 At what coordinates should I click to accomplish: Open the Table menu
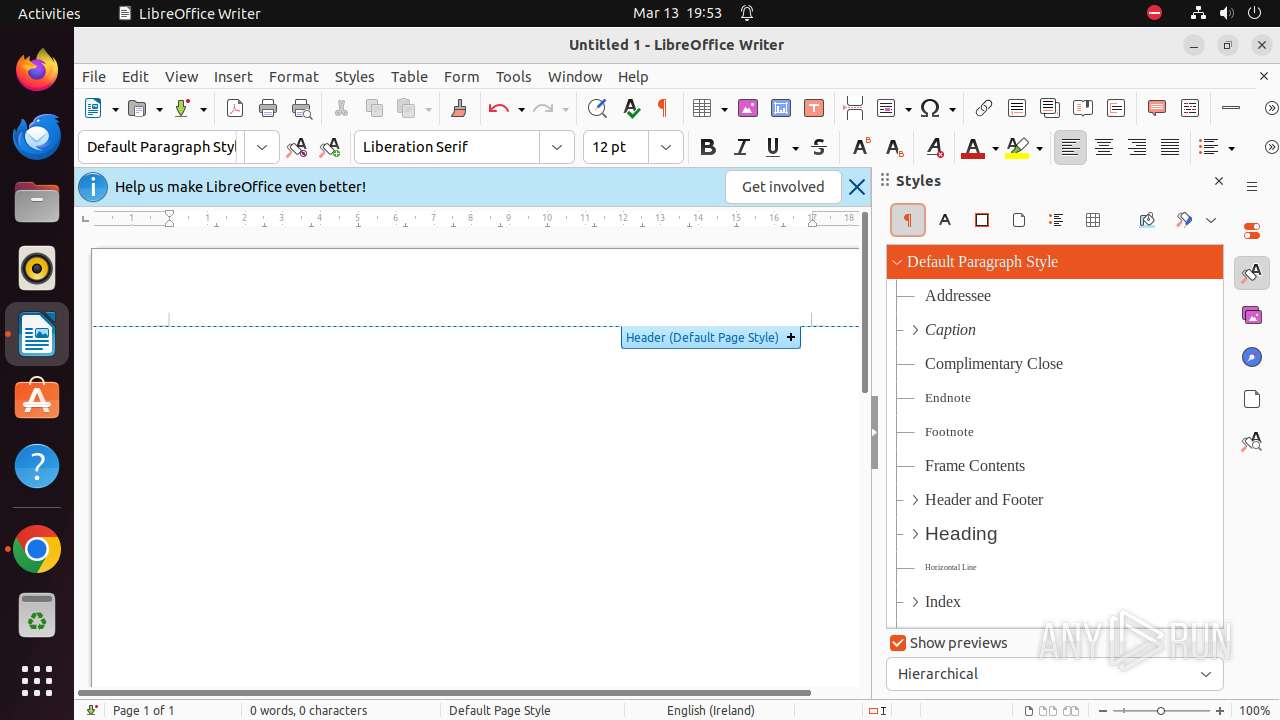point(409,76)
